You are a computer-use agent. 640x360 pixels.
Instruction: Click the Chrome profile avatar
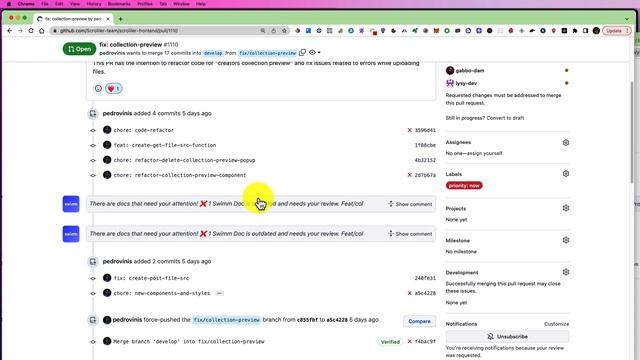[x=596, y=31]
